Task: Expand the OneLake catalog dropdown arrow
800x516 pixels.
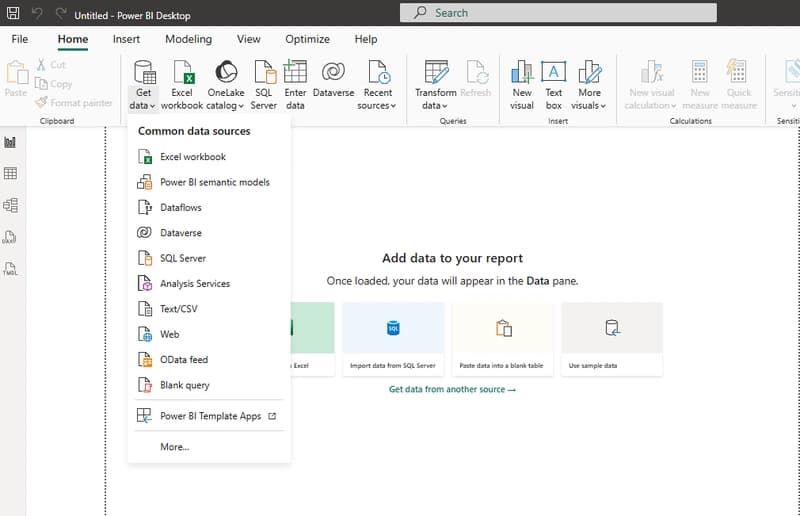Action: tap(241, 106)
